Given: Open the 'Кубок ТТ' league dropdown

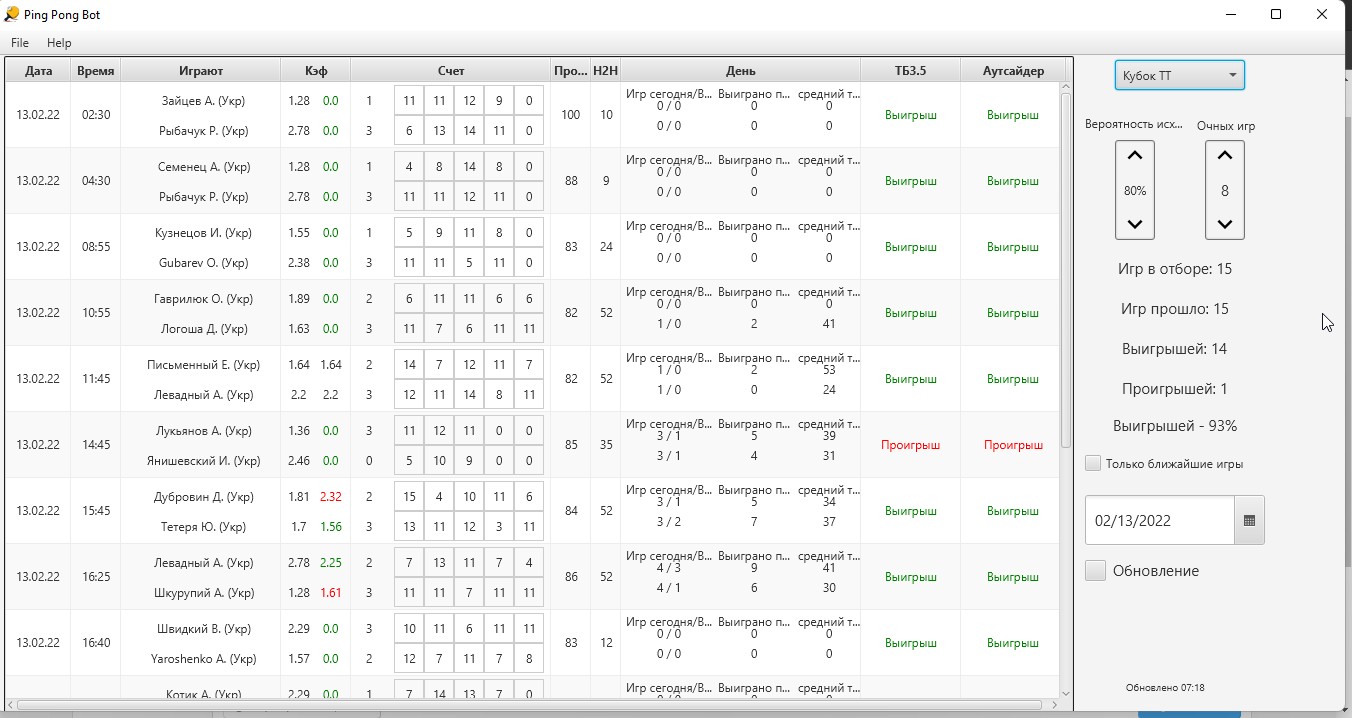Looking at the screenshot, I should [x=1179, y=76].
